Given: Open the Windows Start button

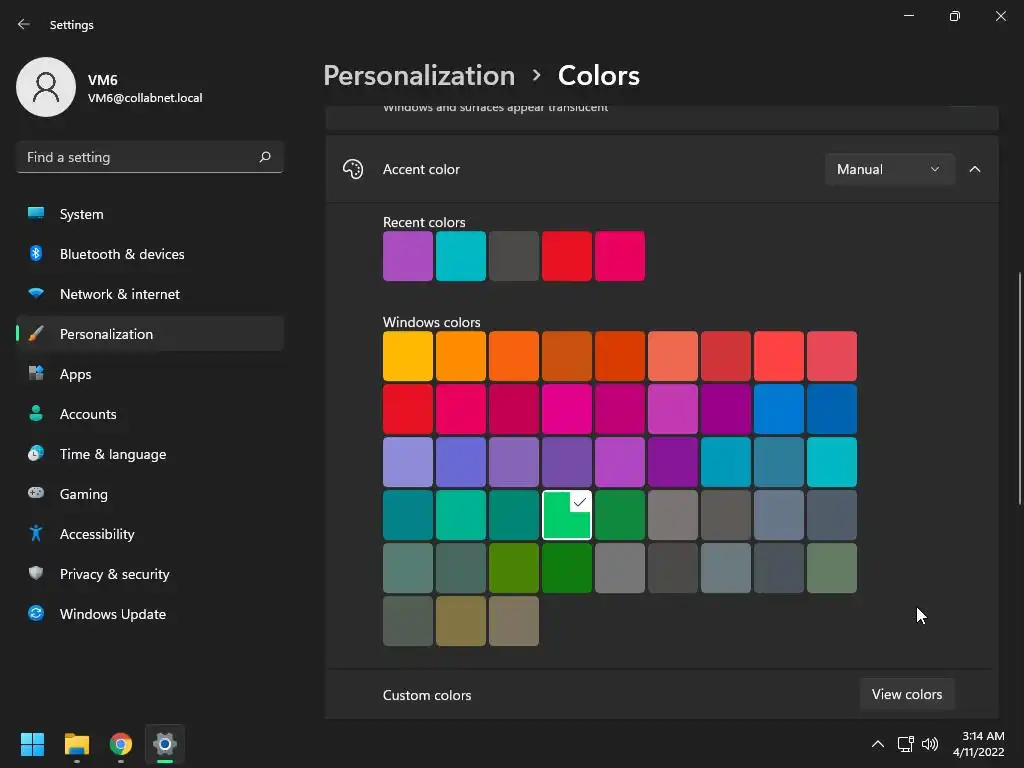Looking at the screenshot, I should click(32, 744).
